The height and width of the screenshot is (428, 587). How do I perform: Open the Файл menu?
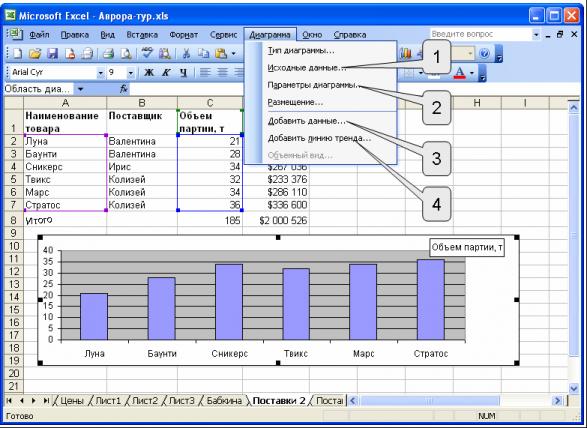pyautogui.click(x=39, y=35)
